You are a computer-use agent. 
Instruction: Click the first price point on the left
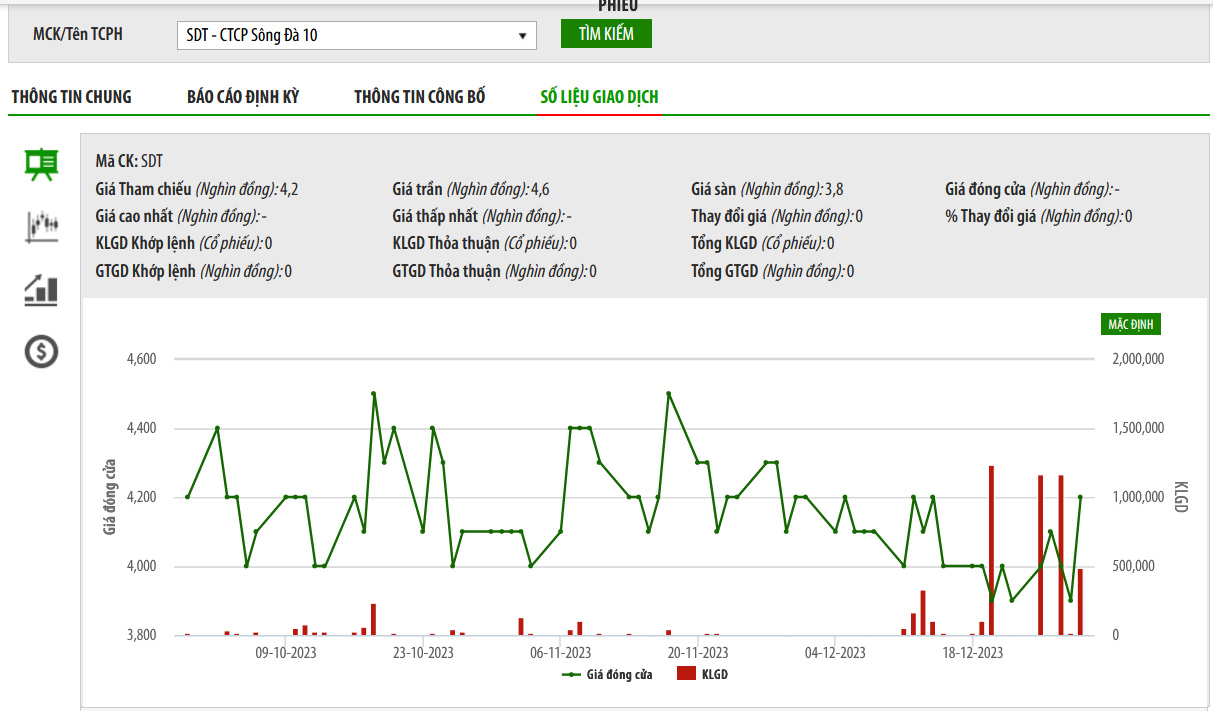[187, 497]
